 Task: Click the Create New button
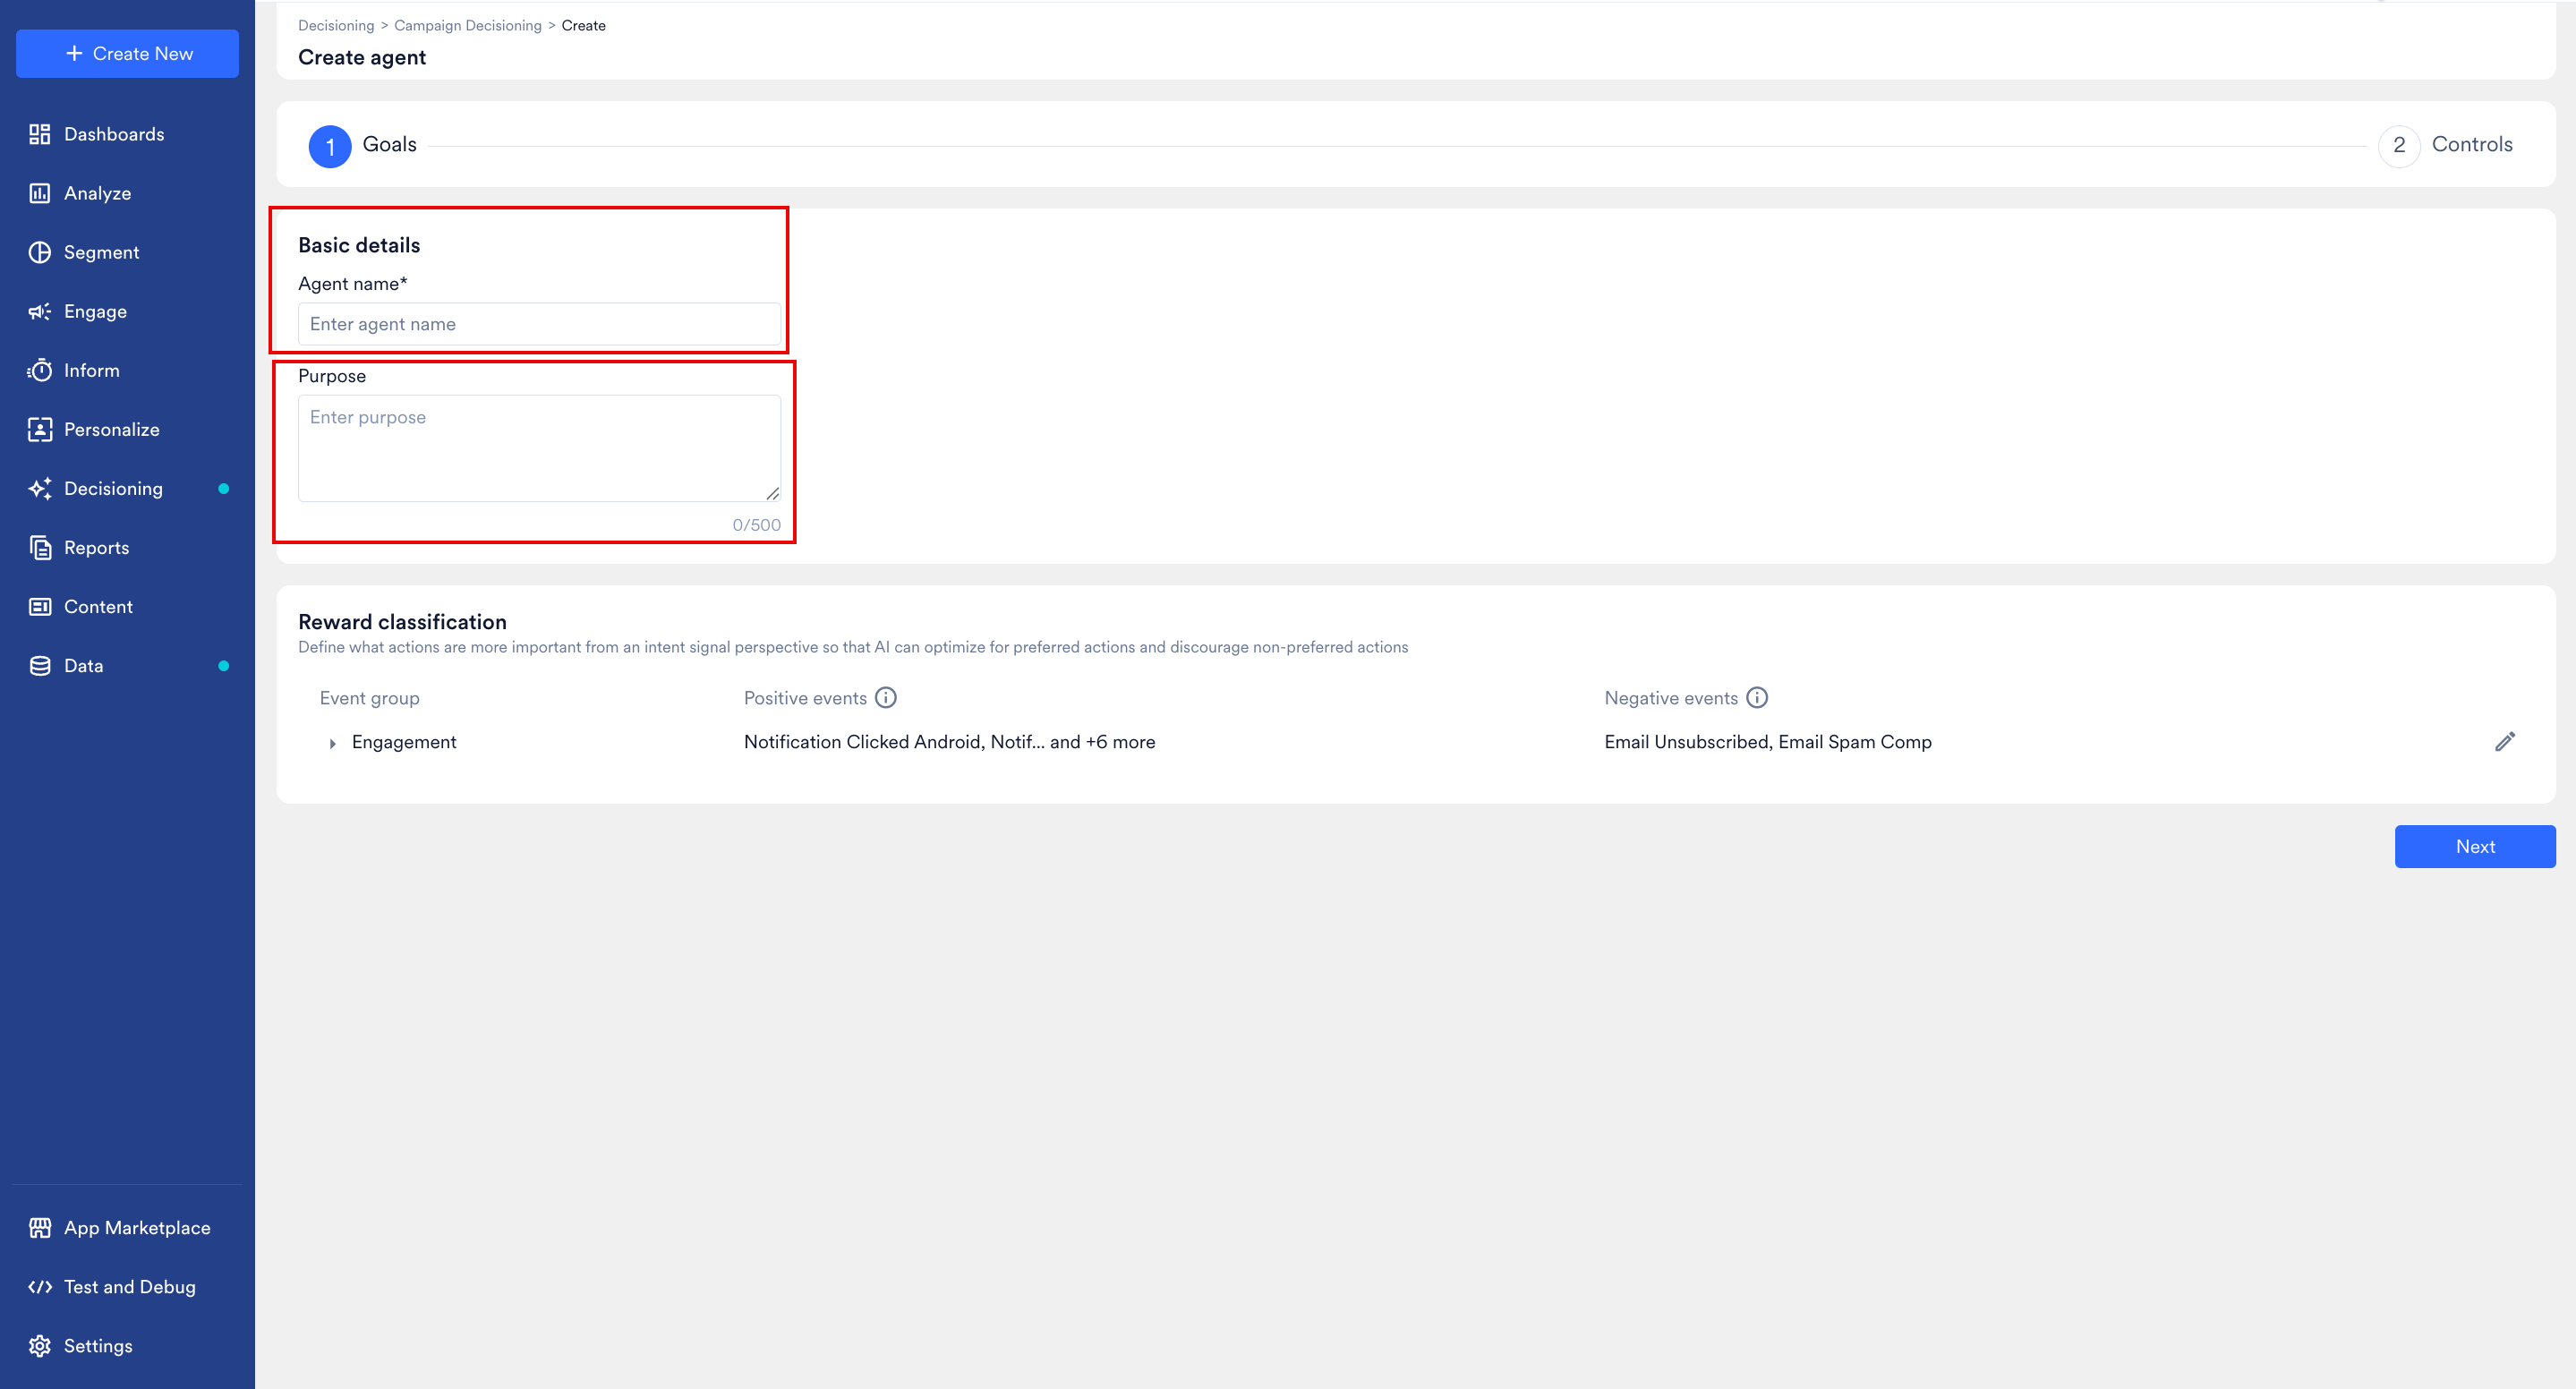click(x=128, y=54)
